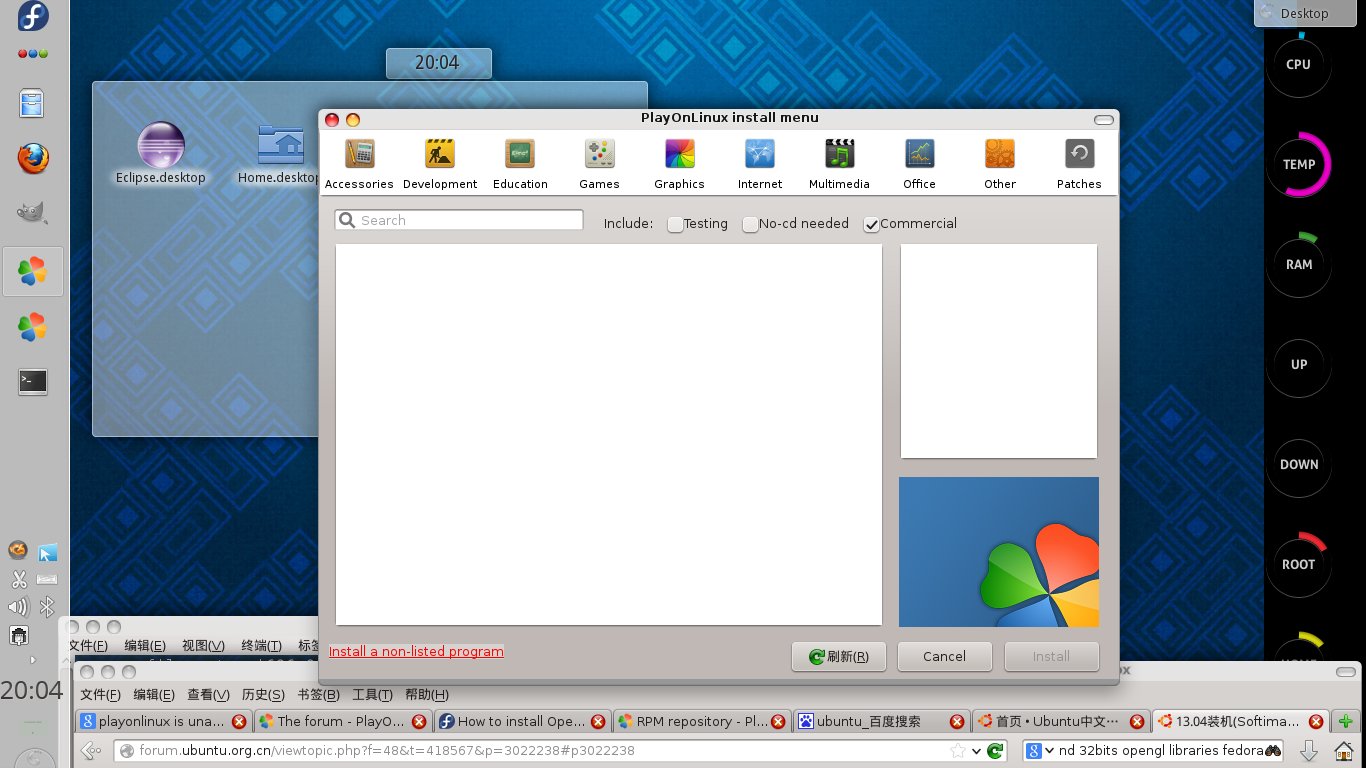Open the Other category

(1000, 164)
